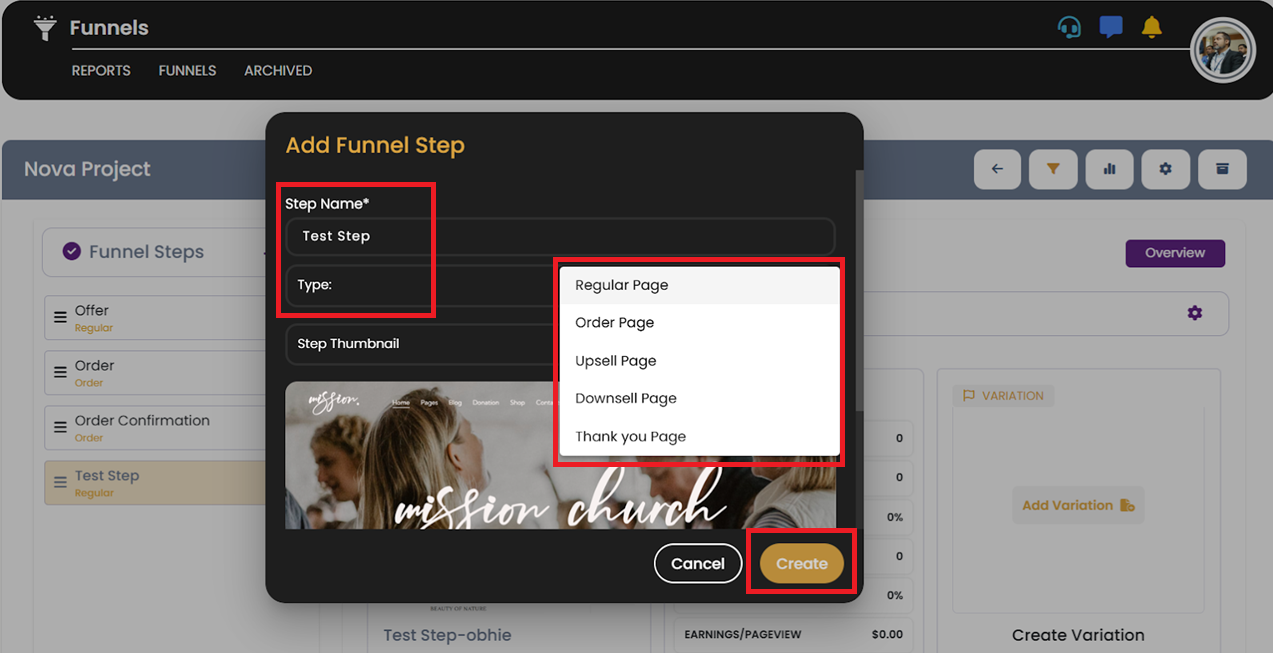Open the chat messages icon
This screenshot has height=653, width=1273.
pos(1110,27)
